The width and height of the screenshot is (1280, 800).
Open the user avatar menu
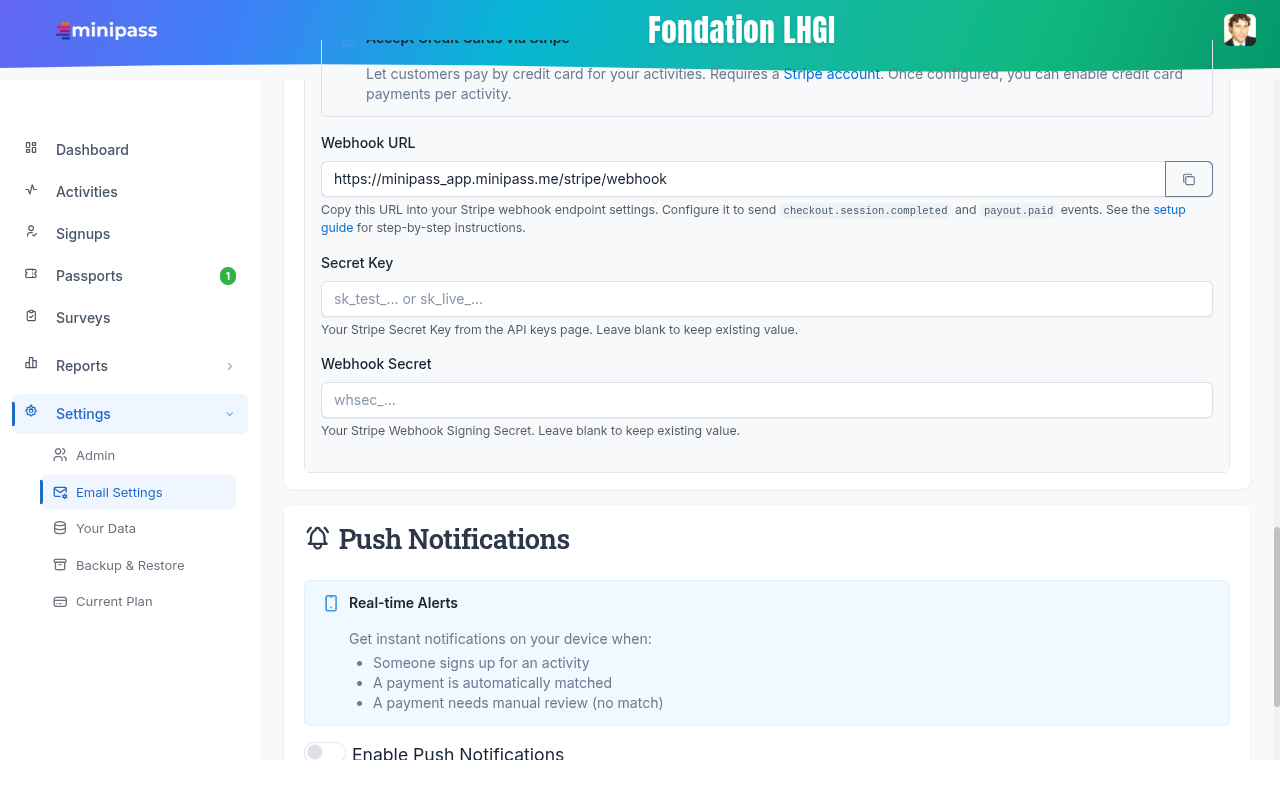pyautogui.click(x=1240, y=30)
